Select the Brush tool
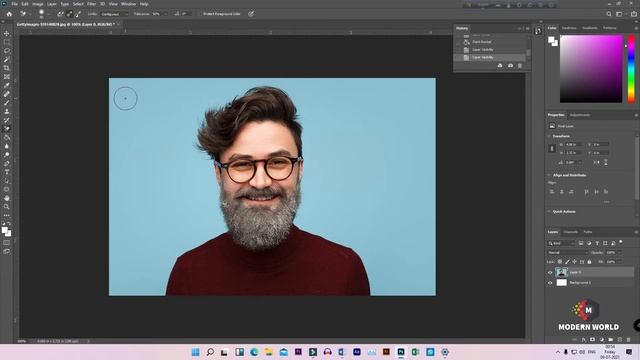 click(7, 102)
